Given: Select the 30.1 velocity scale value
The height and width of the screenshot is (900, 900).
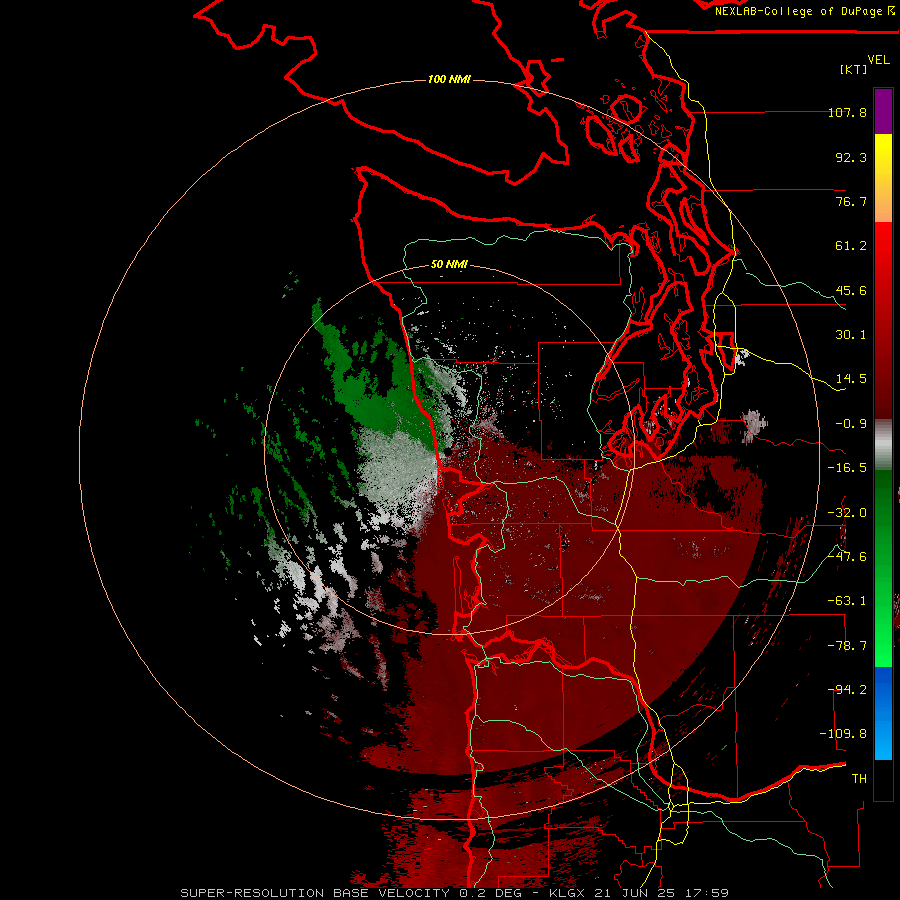Looking at the screenshot, I should click(851, 335).
